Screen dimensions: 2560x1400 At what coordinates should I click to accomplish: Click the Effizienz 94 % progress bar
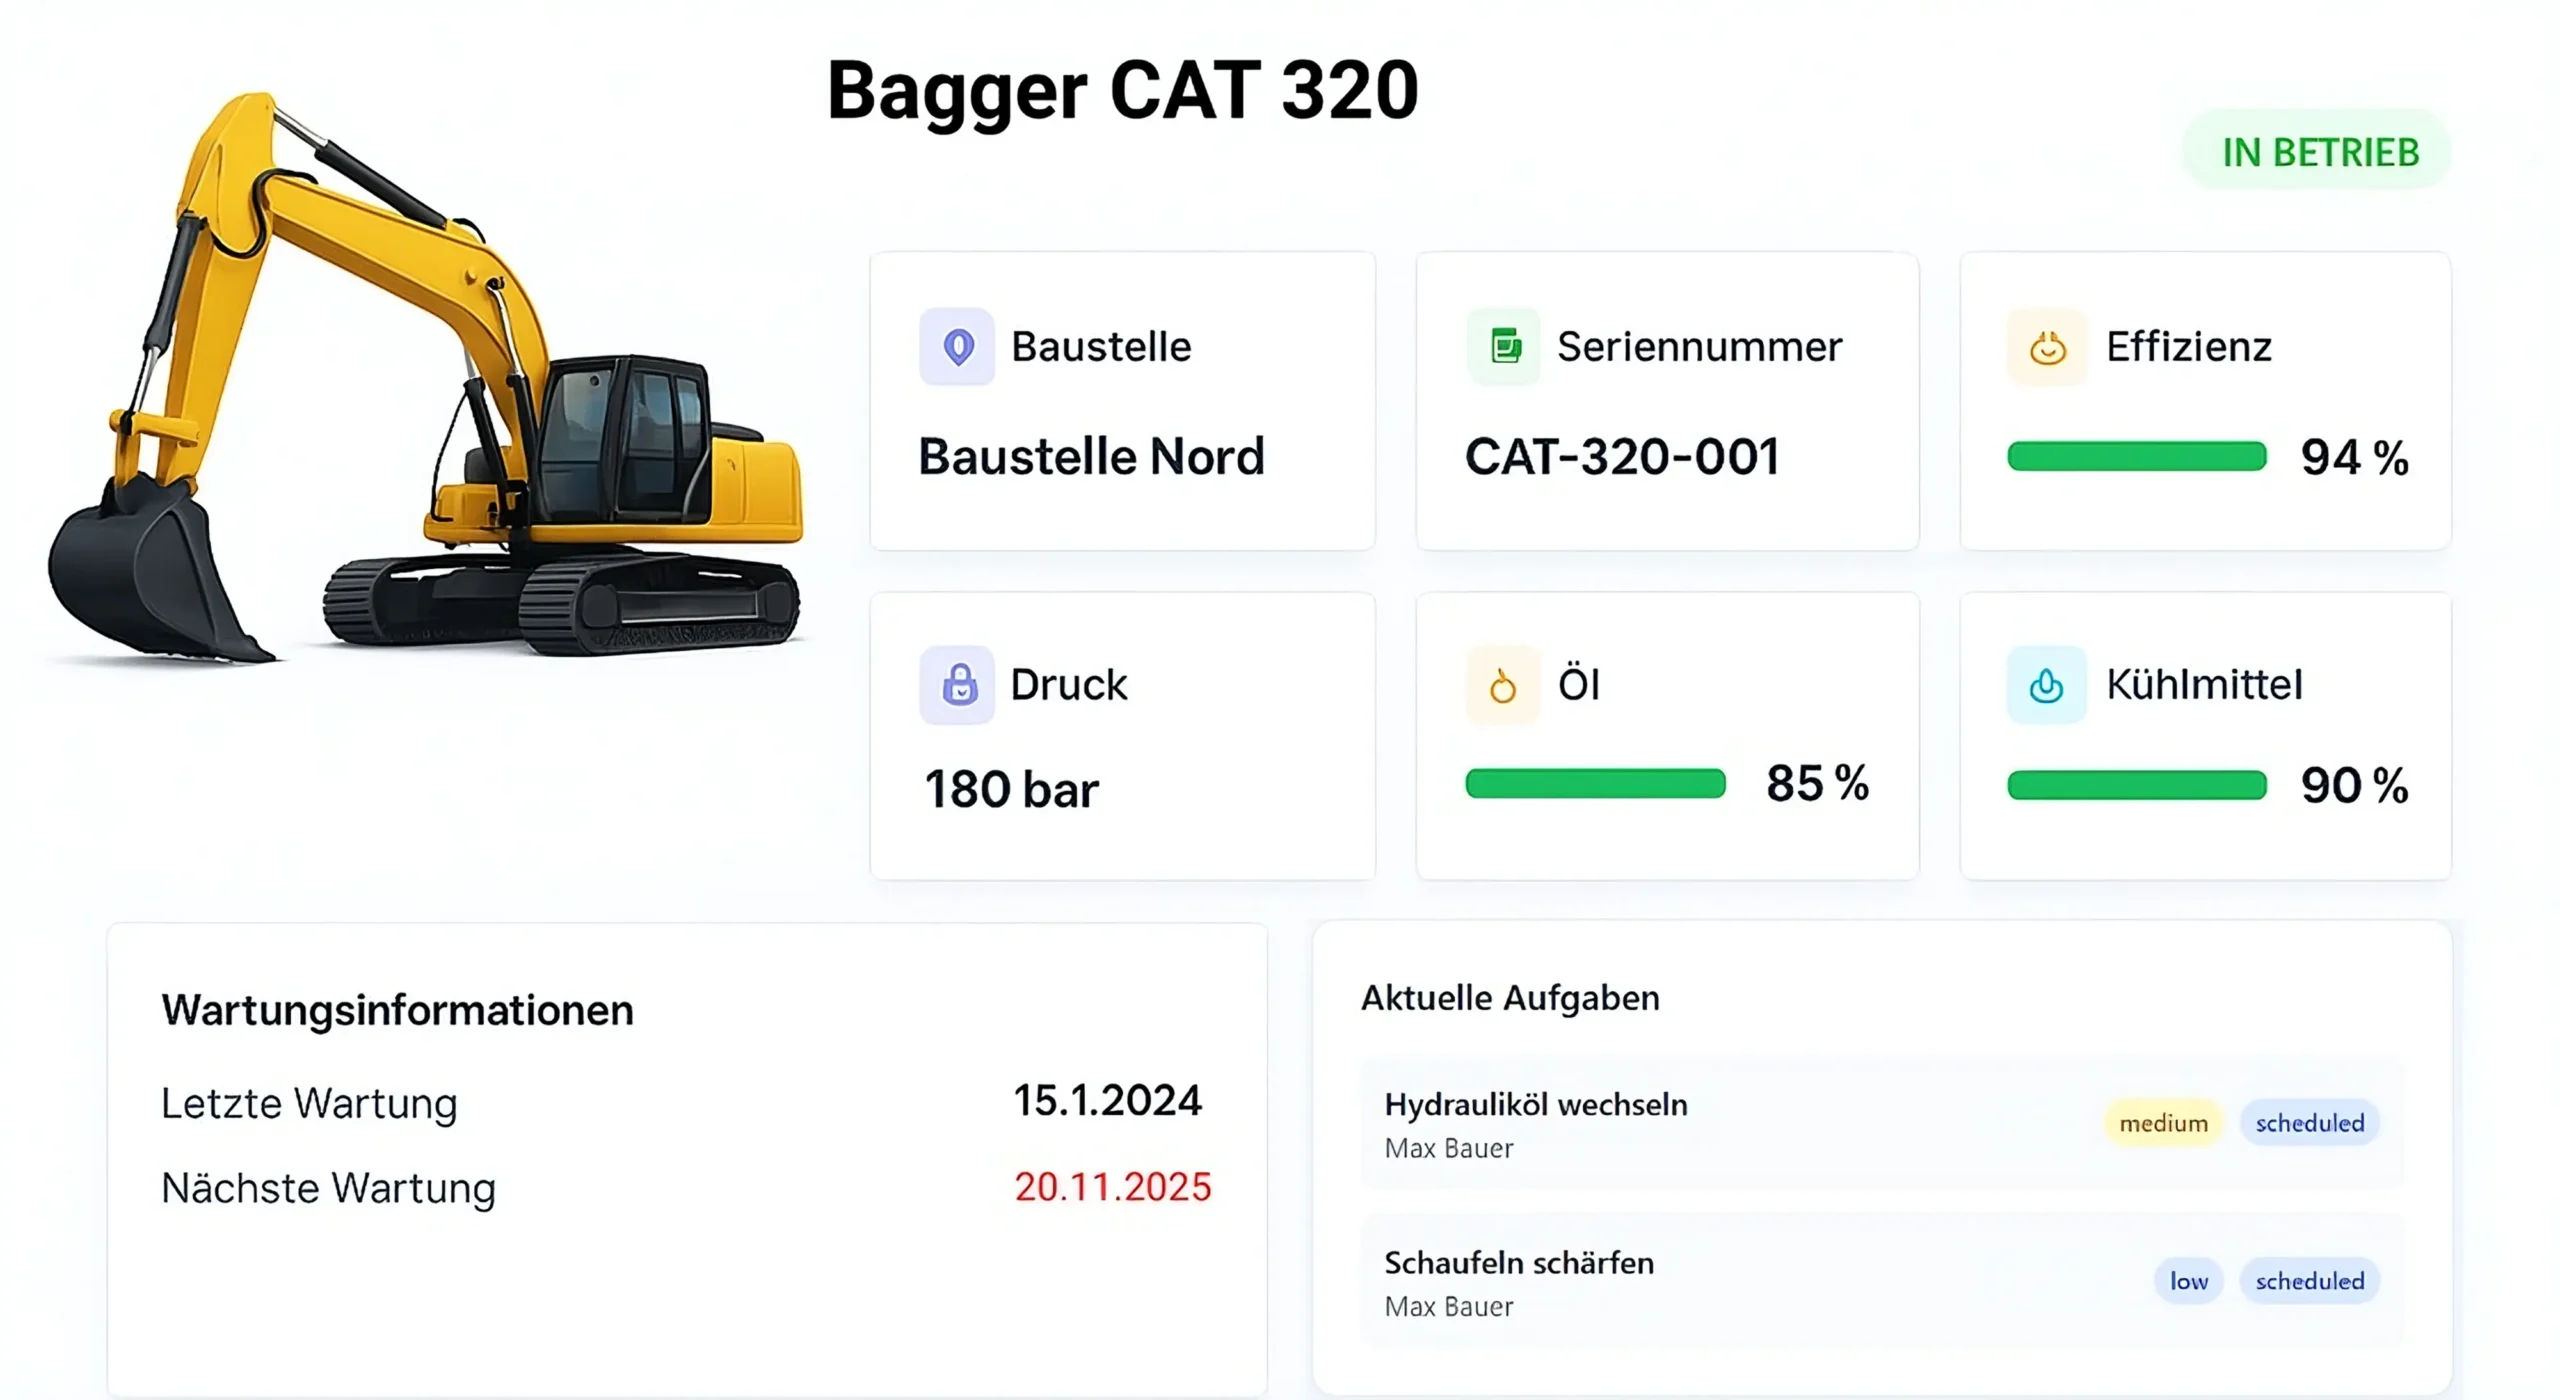click(2136, 456)
